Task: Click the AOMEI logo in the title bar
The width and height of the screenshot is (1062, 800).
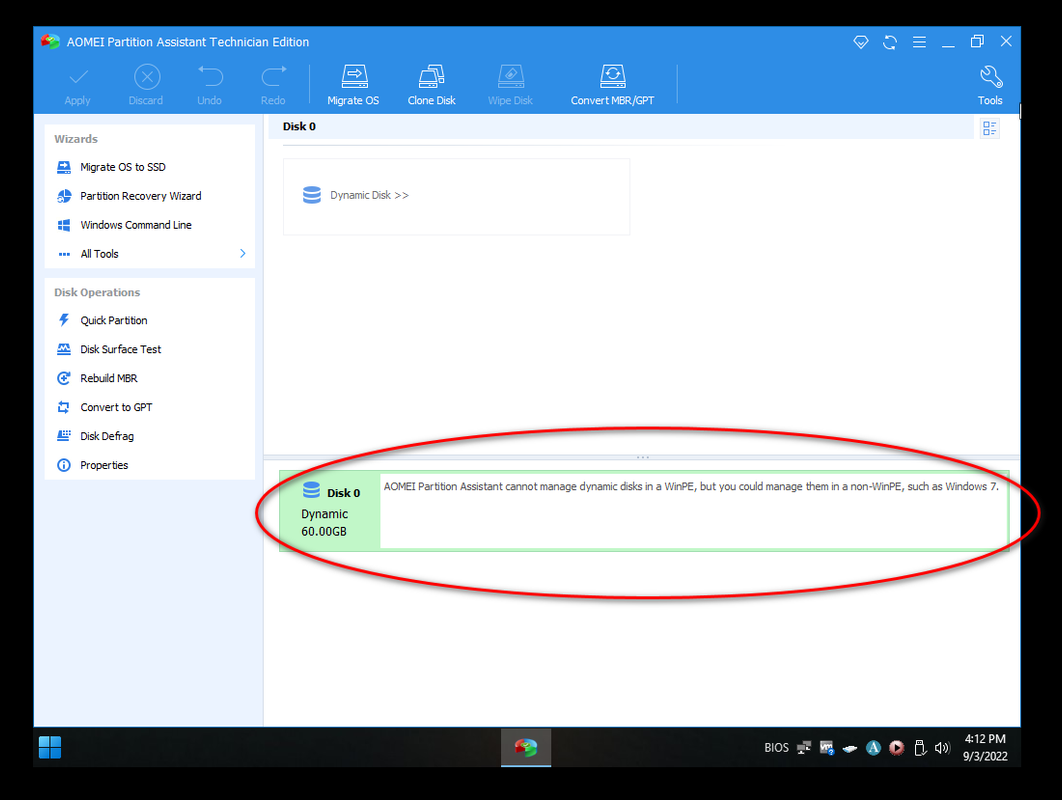Action: pyautogui.click(x=50, y=42)
